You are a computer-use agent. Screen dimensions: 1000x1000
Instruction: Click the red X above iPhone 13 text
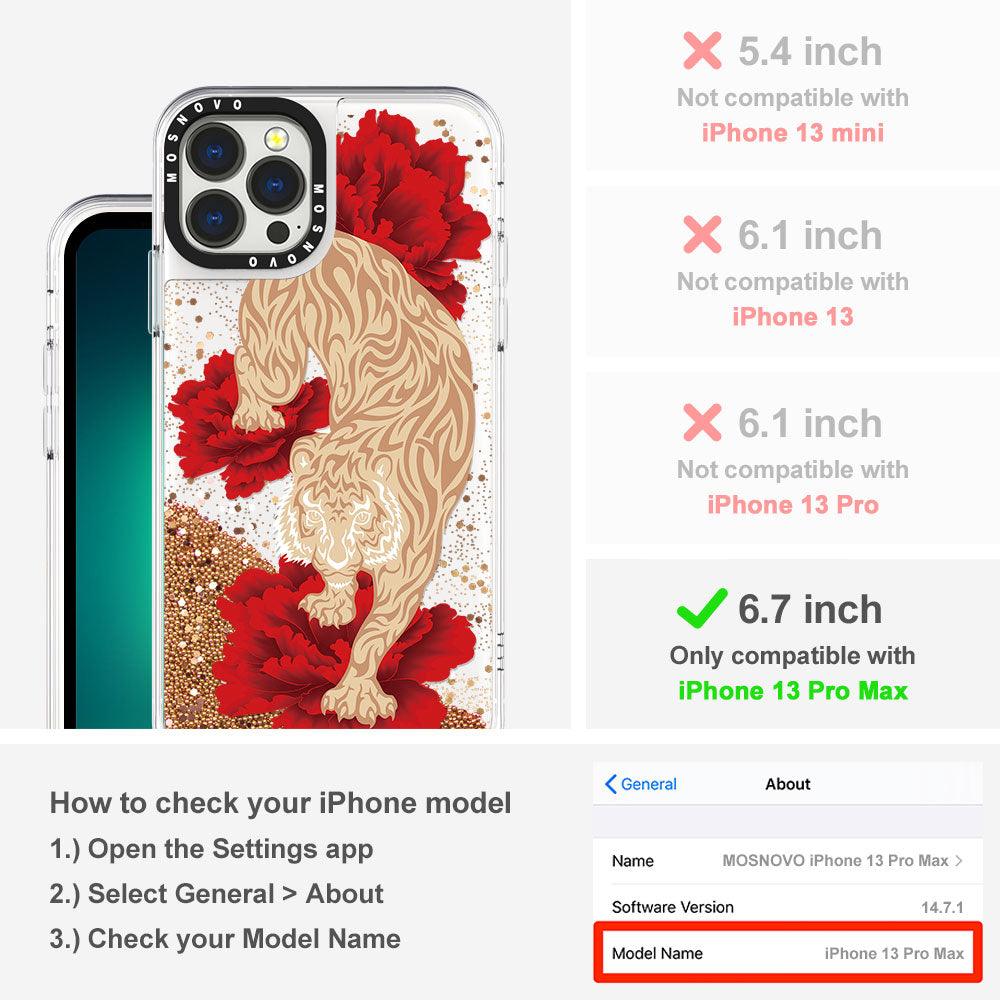702,234
